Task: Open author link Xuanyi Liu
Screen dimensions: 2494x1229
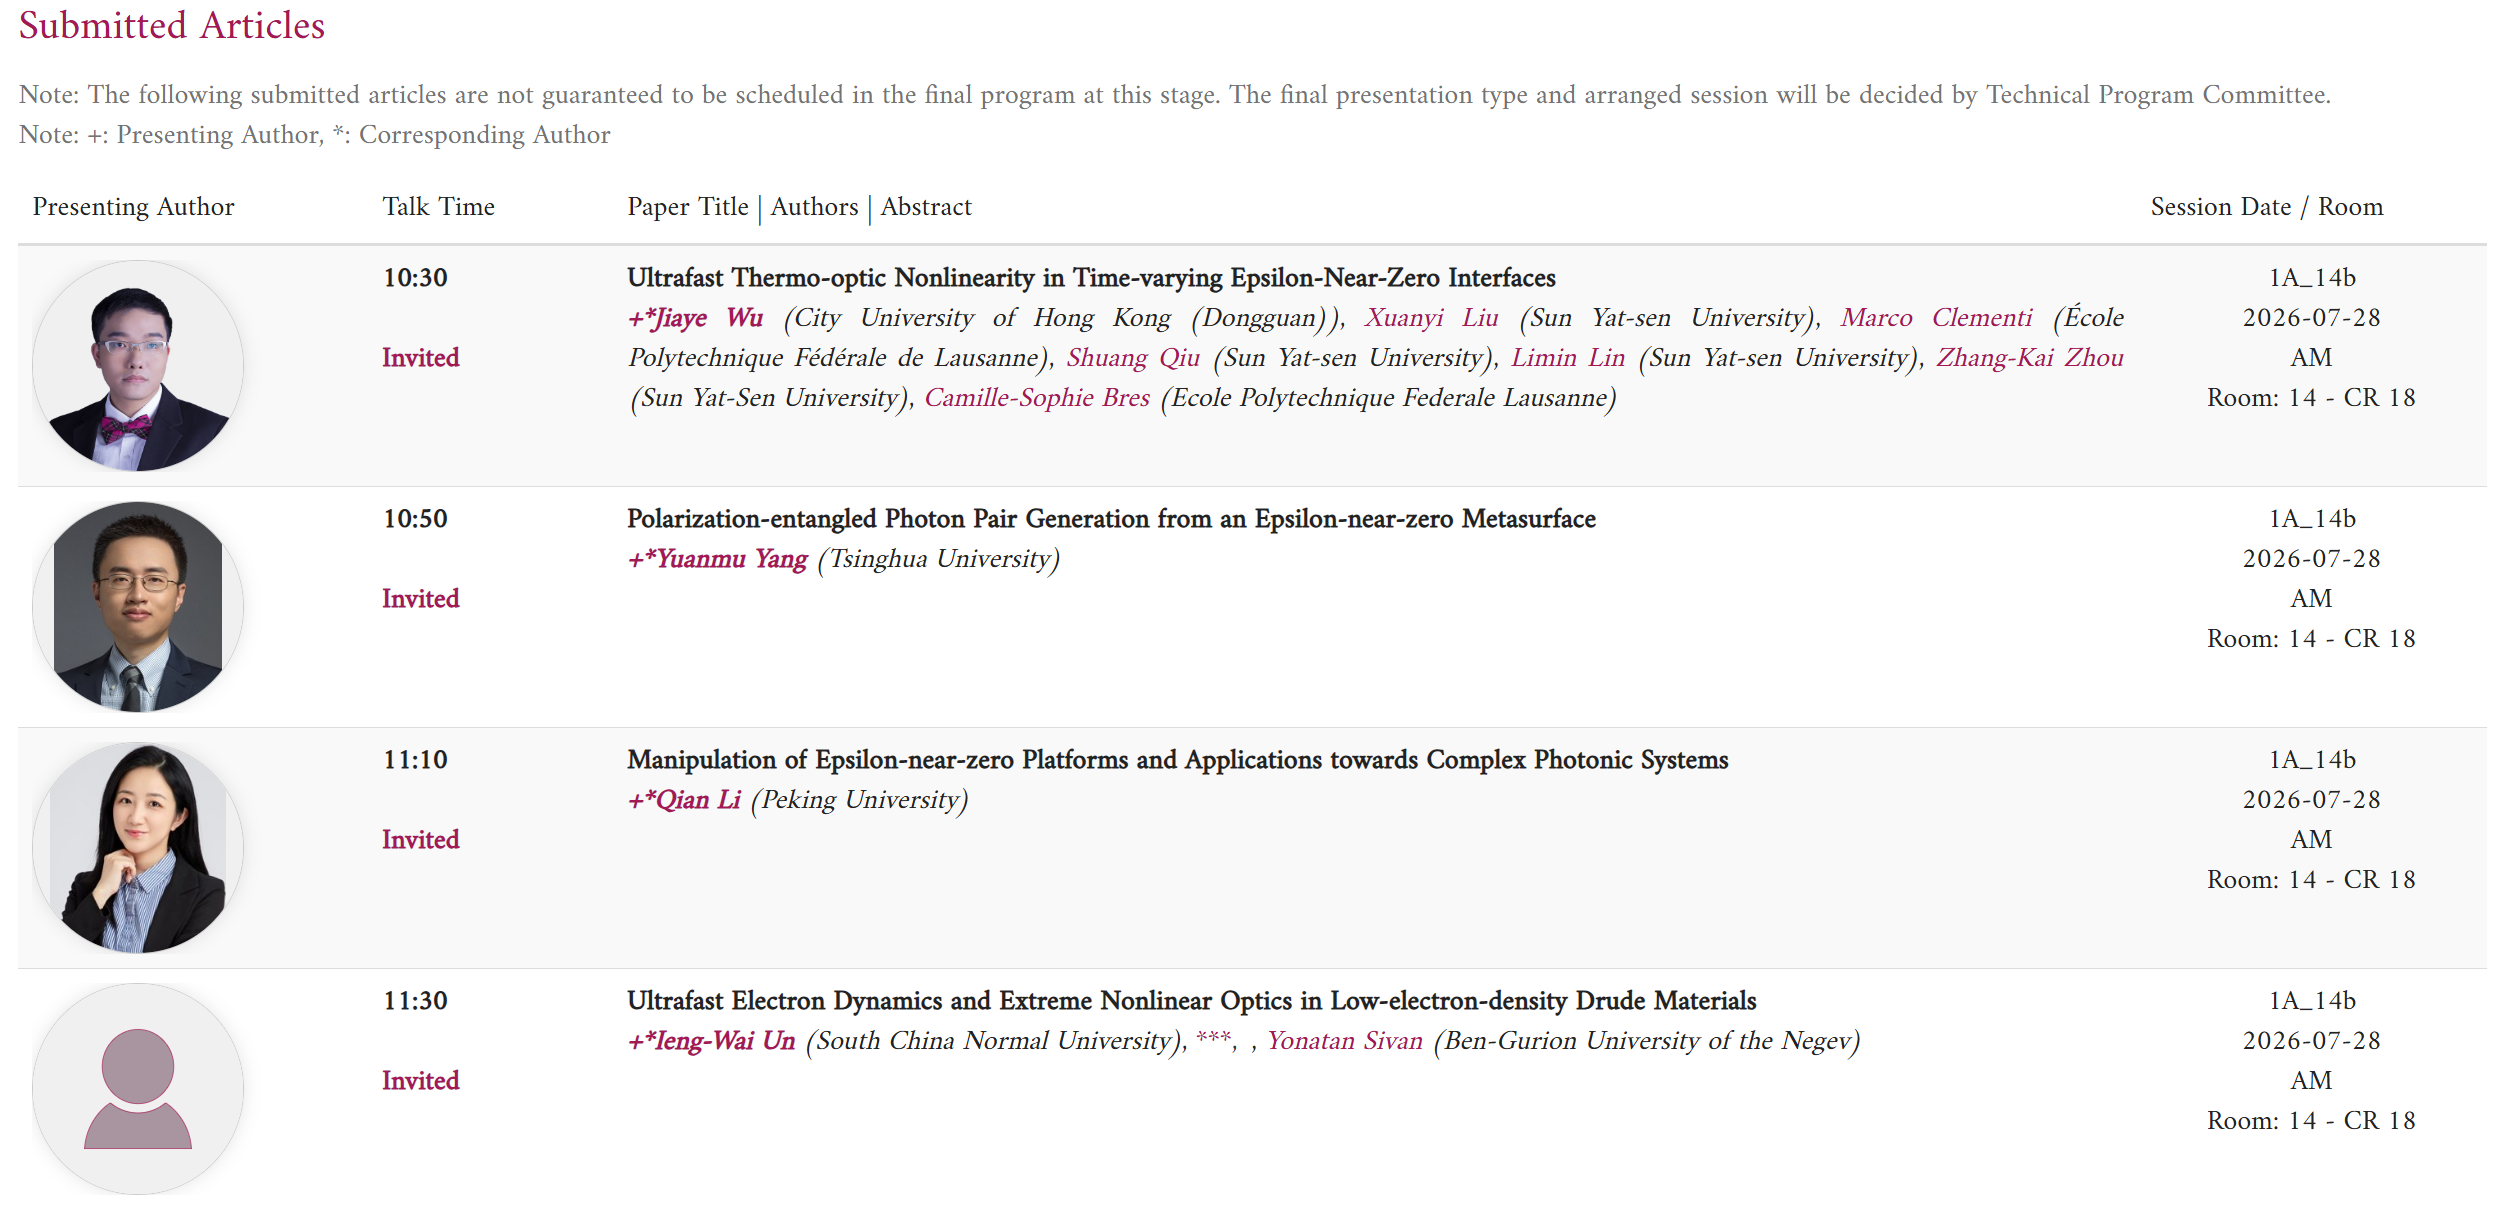Action: (x=1431, y=318)
